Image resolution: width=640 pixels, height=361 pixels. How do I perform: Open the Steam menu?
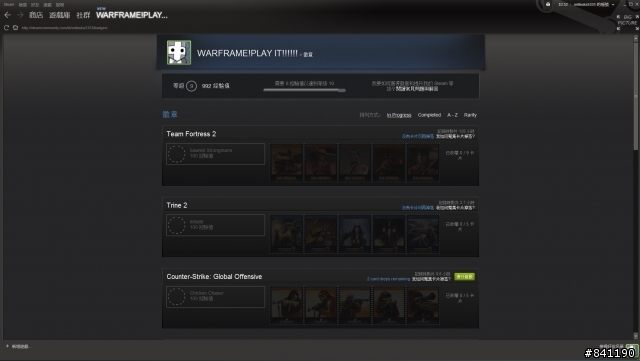tap(9, 4)
